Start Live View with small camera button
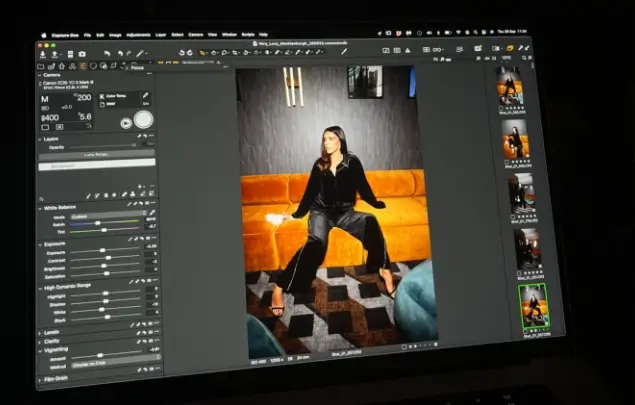The image size is (635, 405). pyautogui.click(x=126, y=123)
